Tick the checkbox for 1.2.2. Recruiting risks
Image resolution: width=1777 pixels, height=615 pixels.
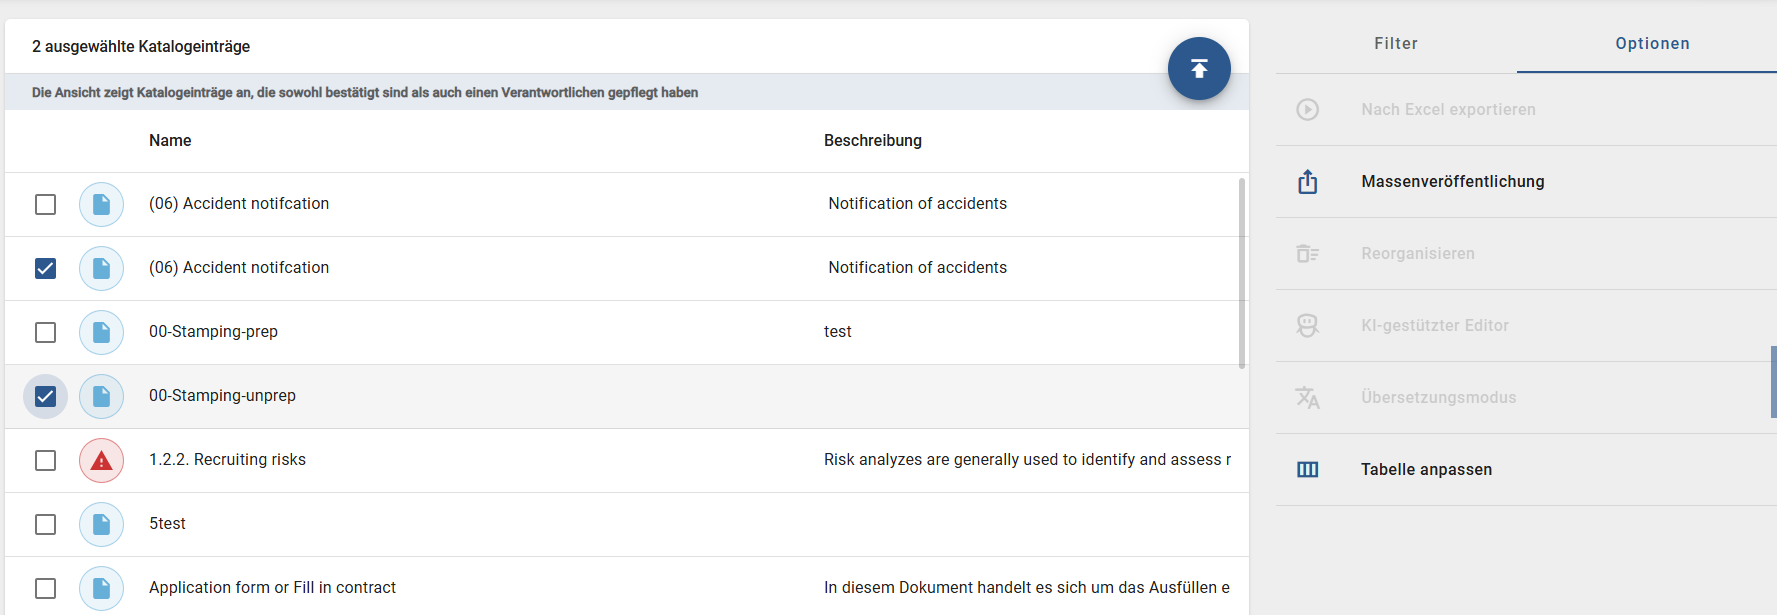pyautogui.click(x=46, y=461)
